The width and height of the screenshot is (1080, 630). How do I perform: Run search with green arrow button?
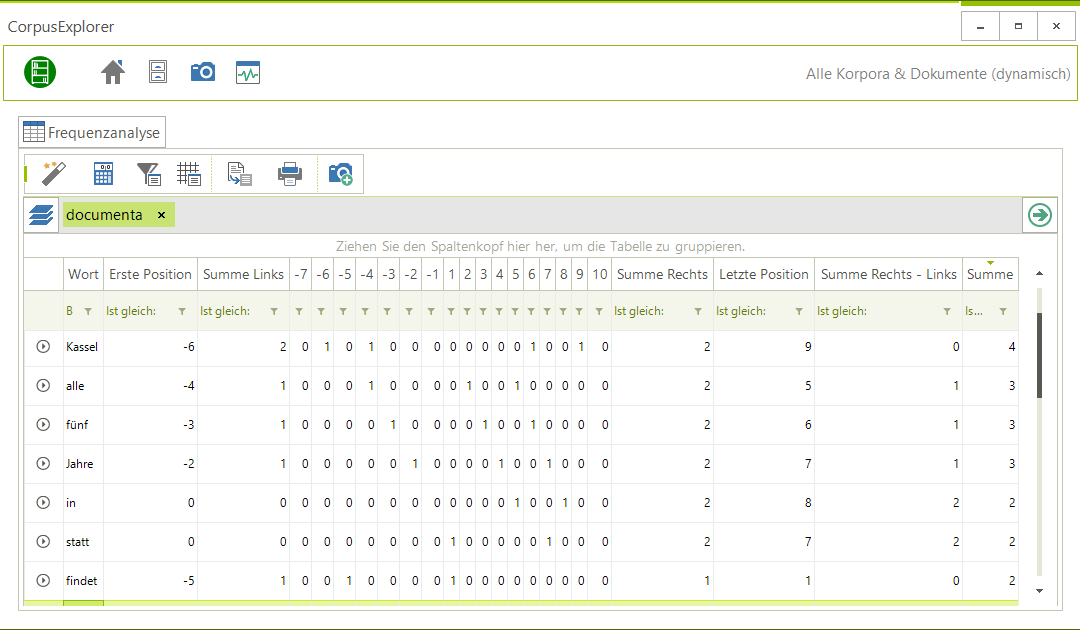1040,215
